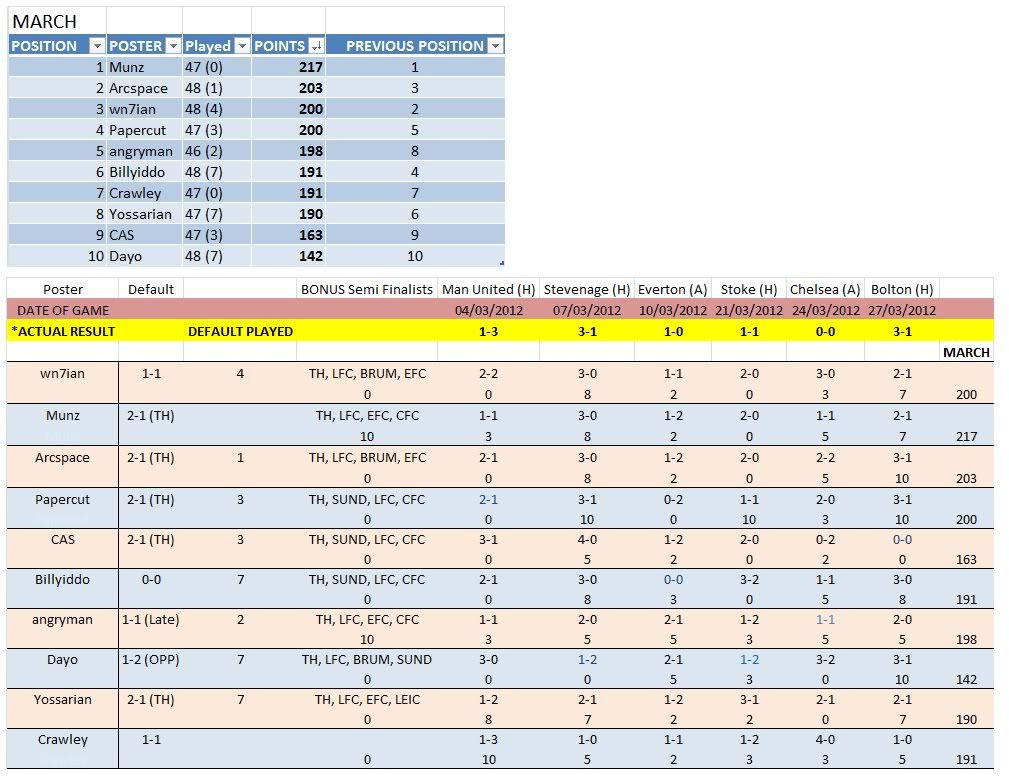Select actual result 1-3 under Man United
Image resolution: width=1009 pixels, height=784 pixels.
(488, 331)
